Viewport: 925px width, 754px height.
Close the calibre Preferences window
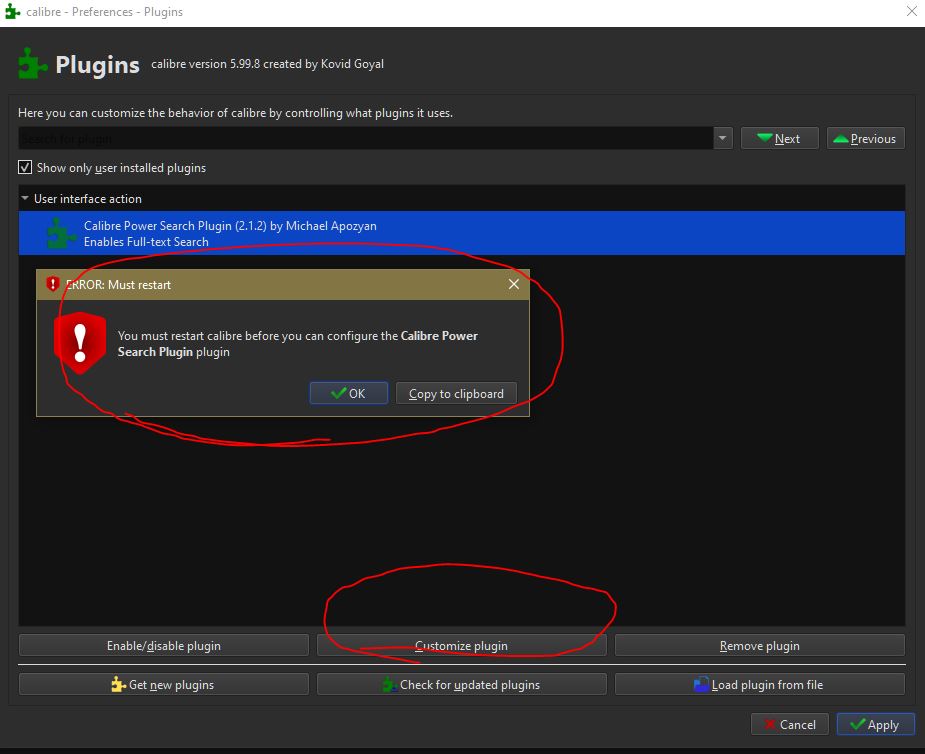(912, 11)
